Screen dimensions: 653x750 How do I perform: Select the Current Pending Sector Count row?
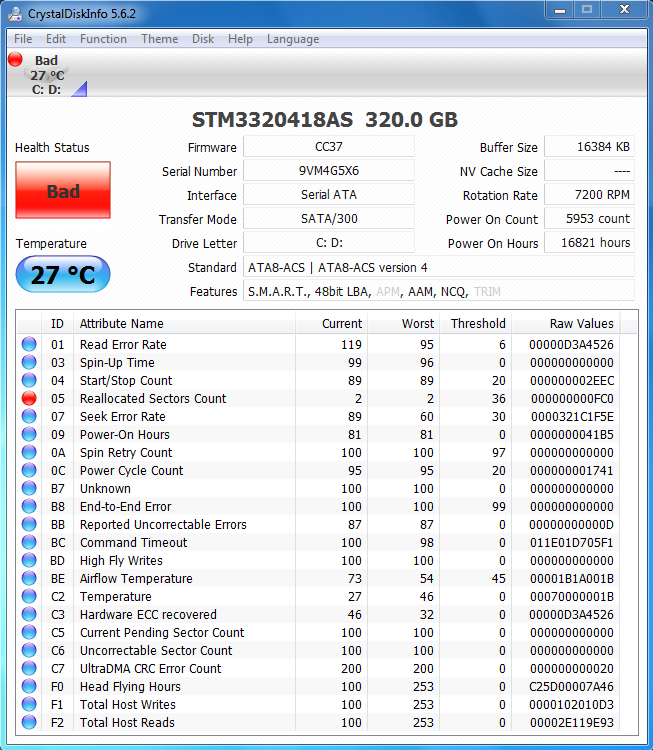pos(162,632)
